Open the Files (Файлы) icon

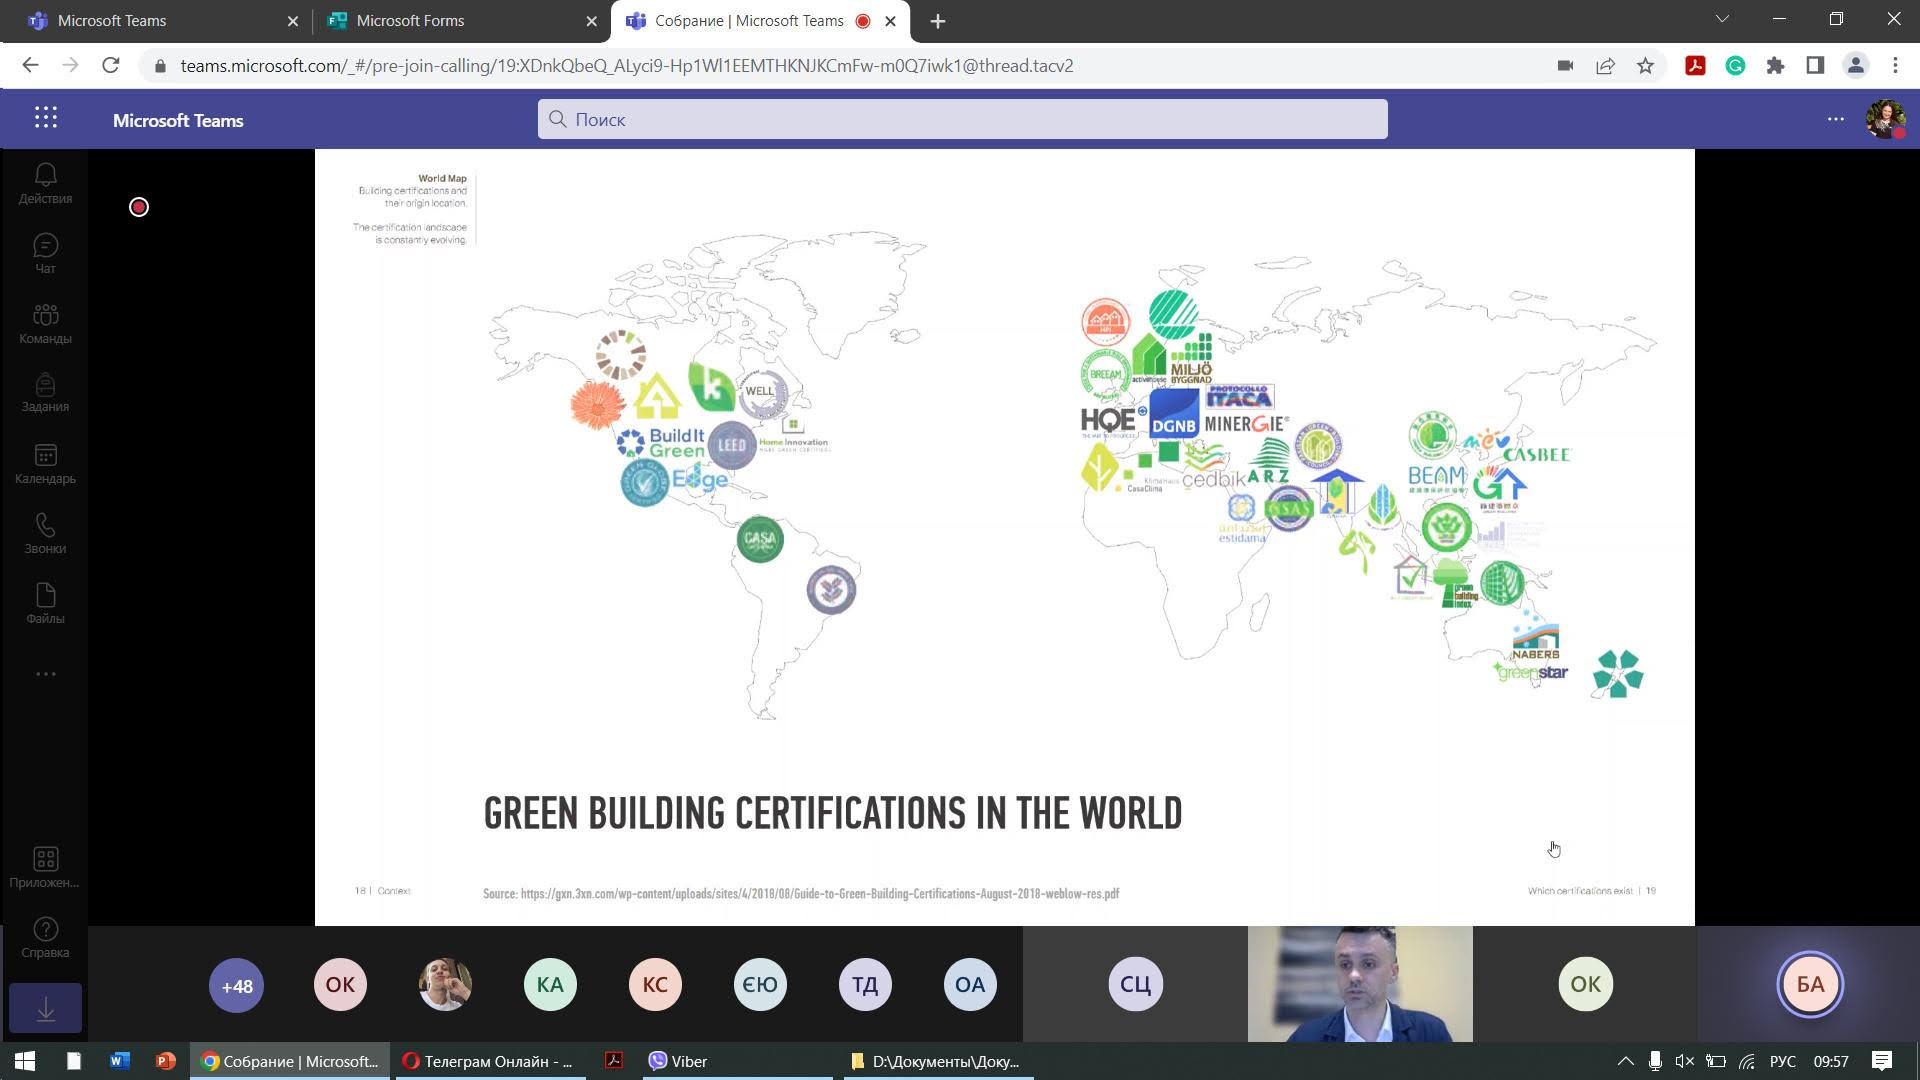pos(45,604)
